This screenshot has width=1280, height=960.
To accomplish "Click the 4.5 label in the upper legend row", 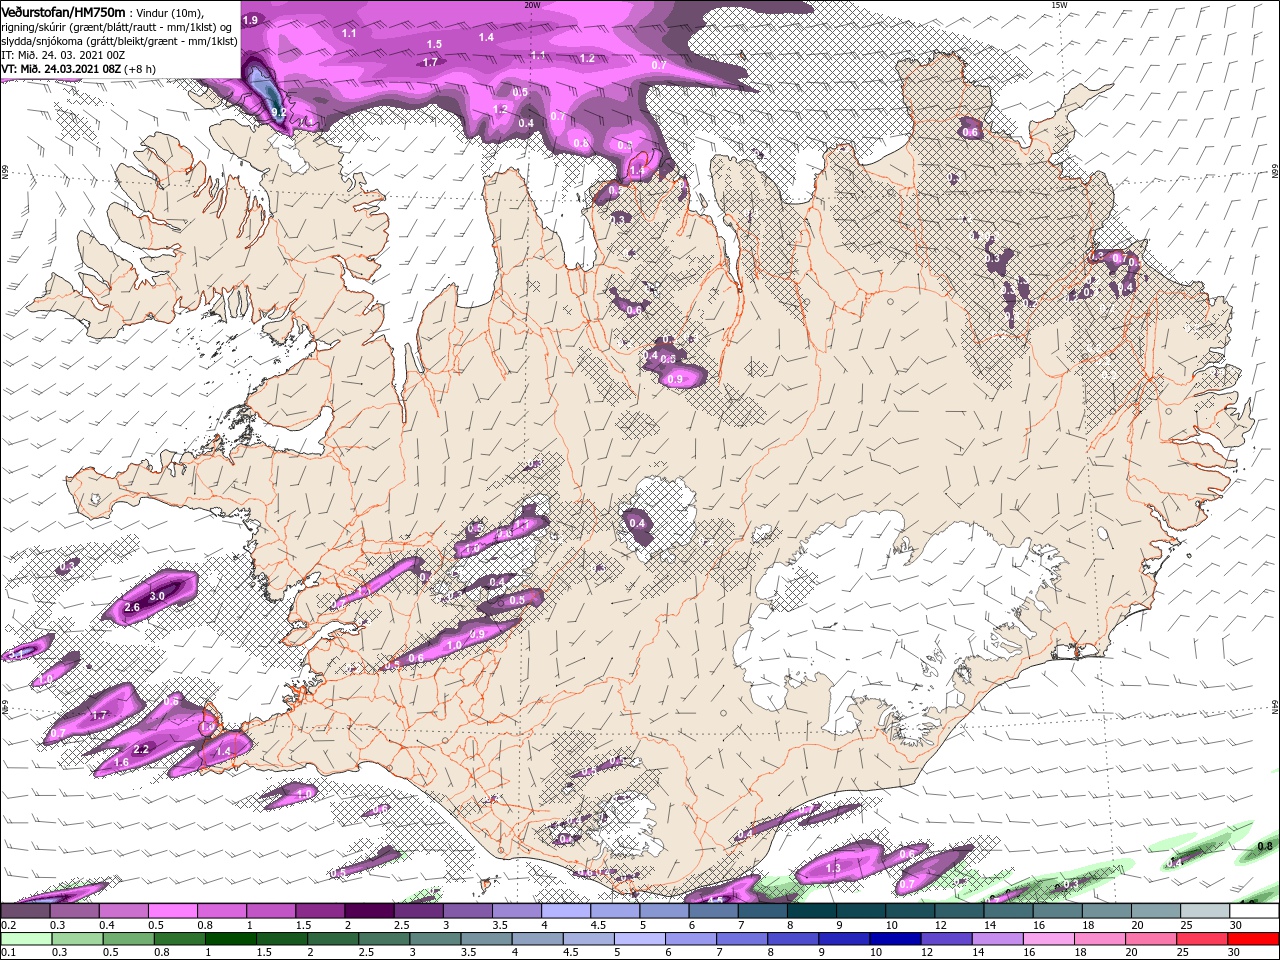I will [x=598, y=925].
